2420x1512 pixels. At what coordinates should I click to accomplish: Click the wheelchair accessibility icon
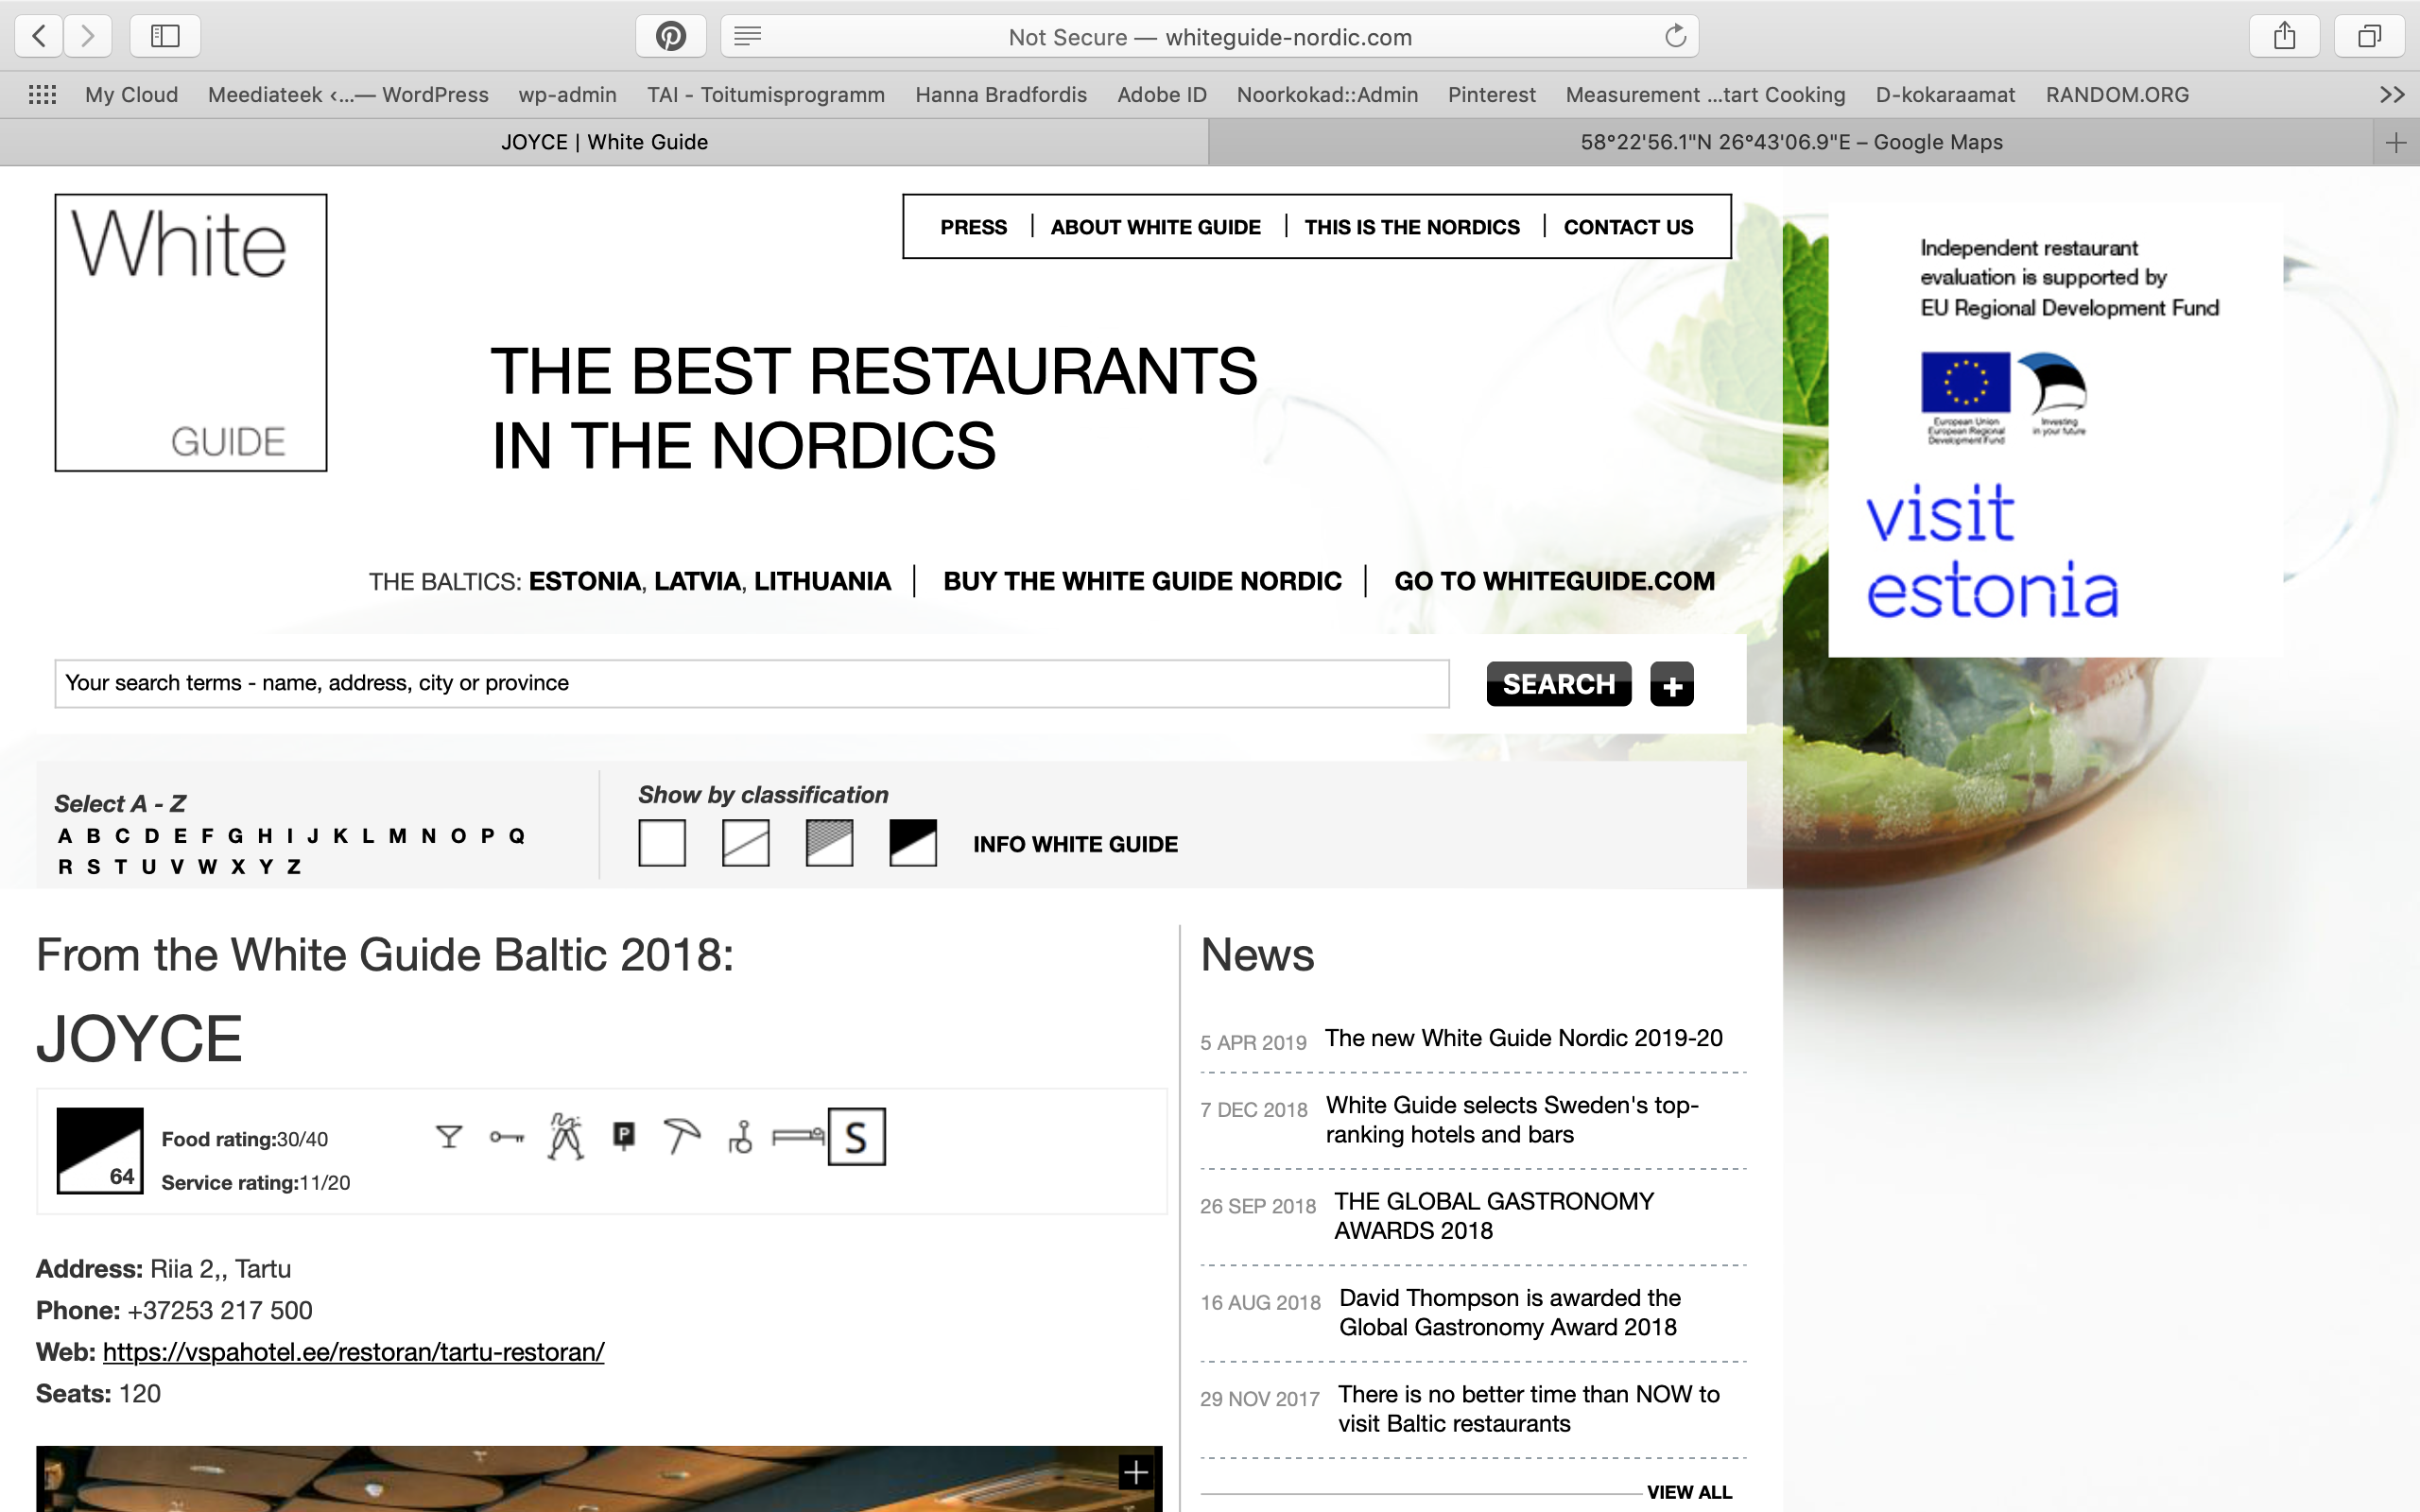tap(741, 1137)
